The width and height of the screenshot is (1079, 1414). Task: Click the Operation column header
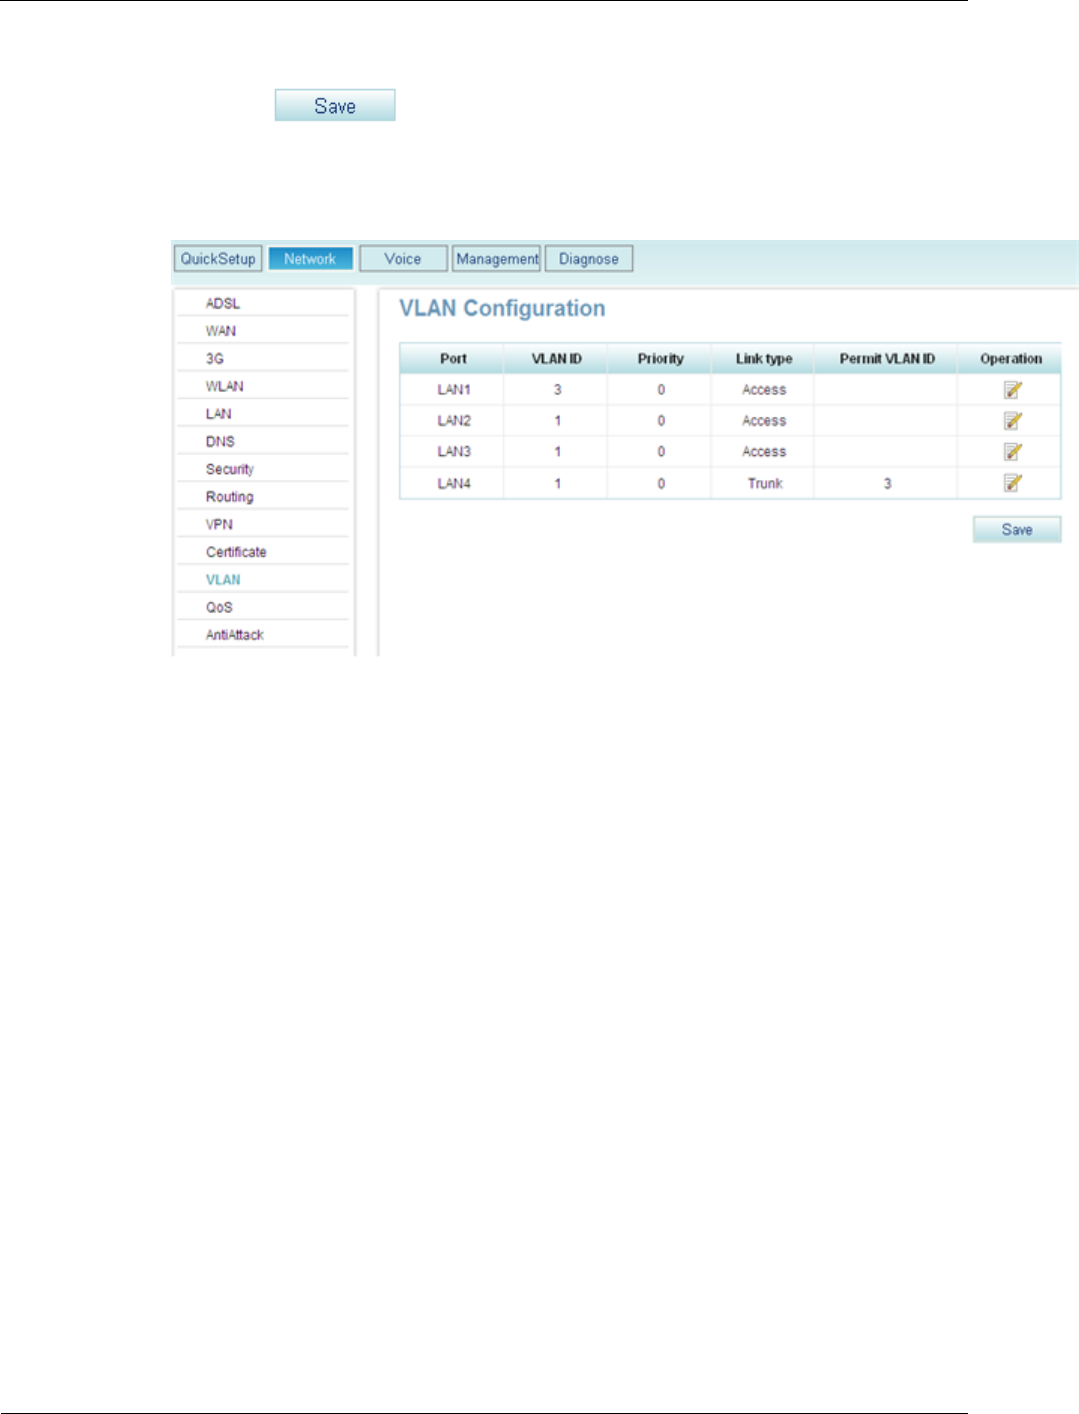pyautogui.click(x=1010, y=359)
